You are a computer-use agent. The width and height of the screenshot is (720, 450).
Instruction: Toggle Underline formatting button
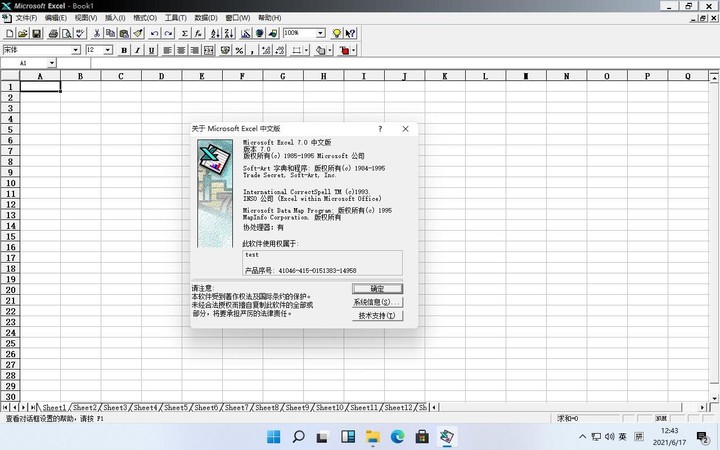point(151,50)
